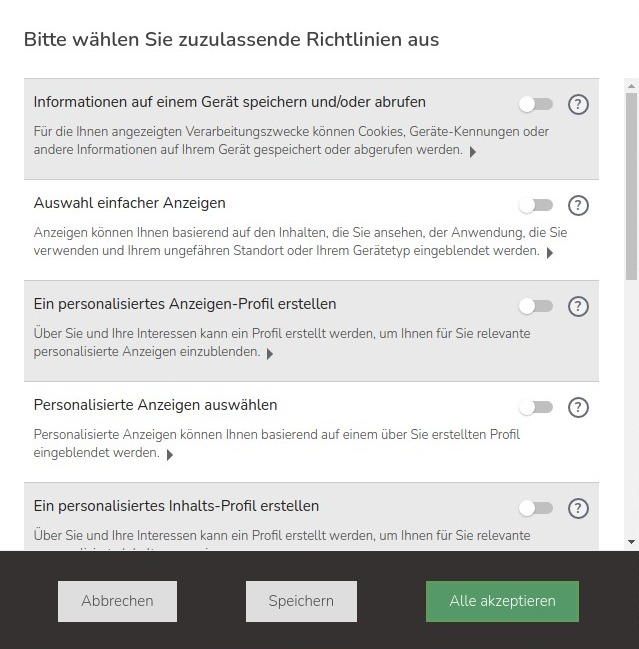Open help for 'Ein personalisiertes Inhalts-Profil erstellen'

577,508
